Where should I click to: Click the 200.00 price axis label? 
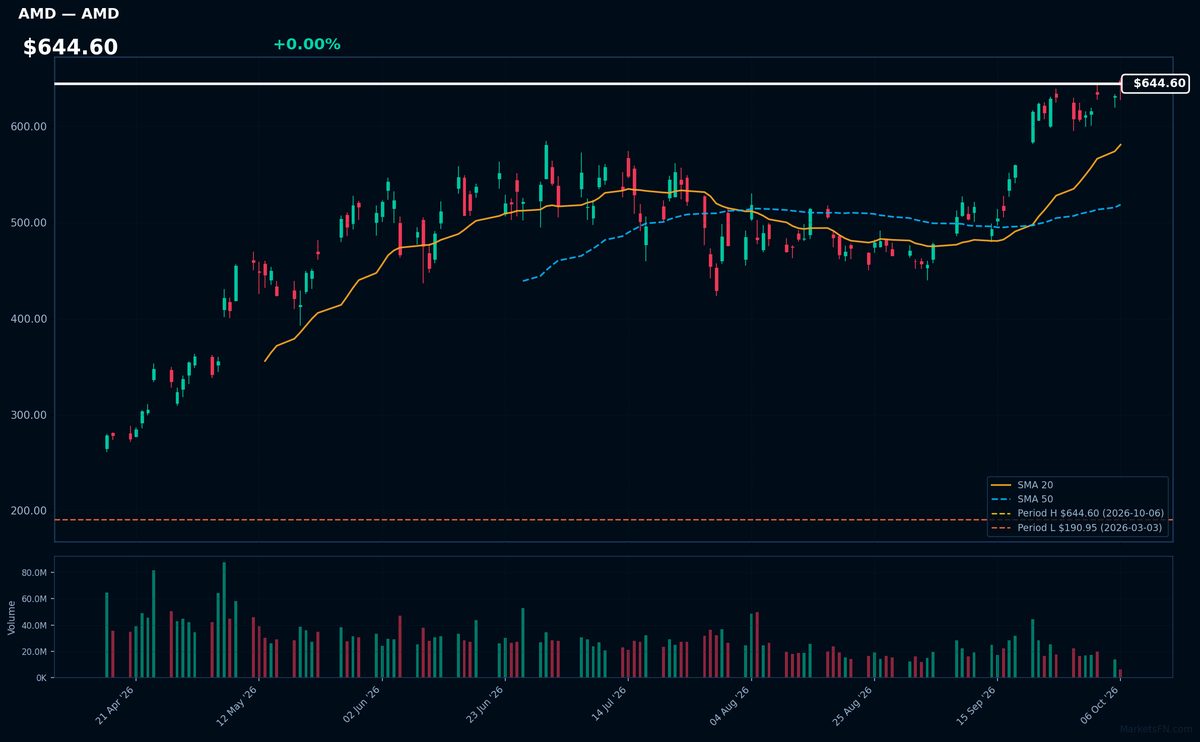click(30, 511)
